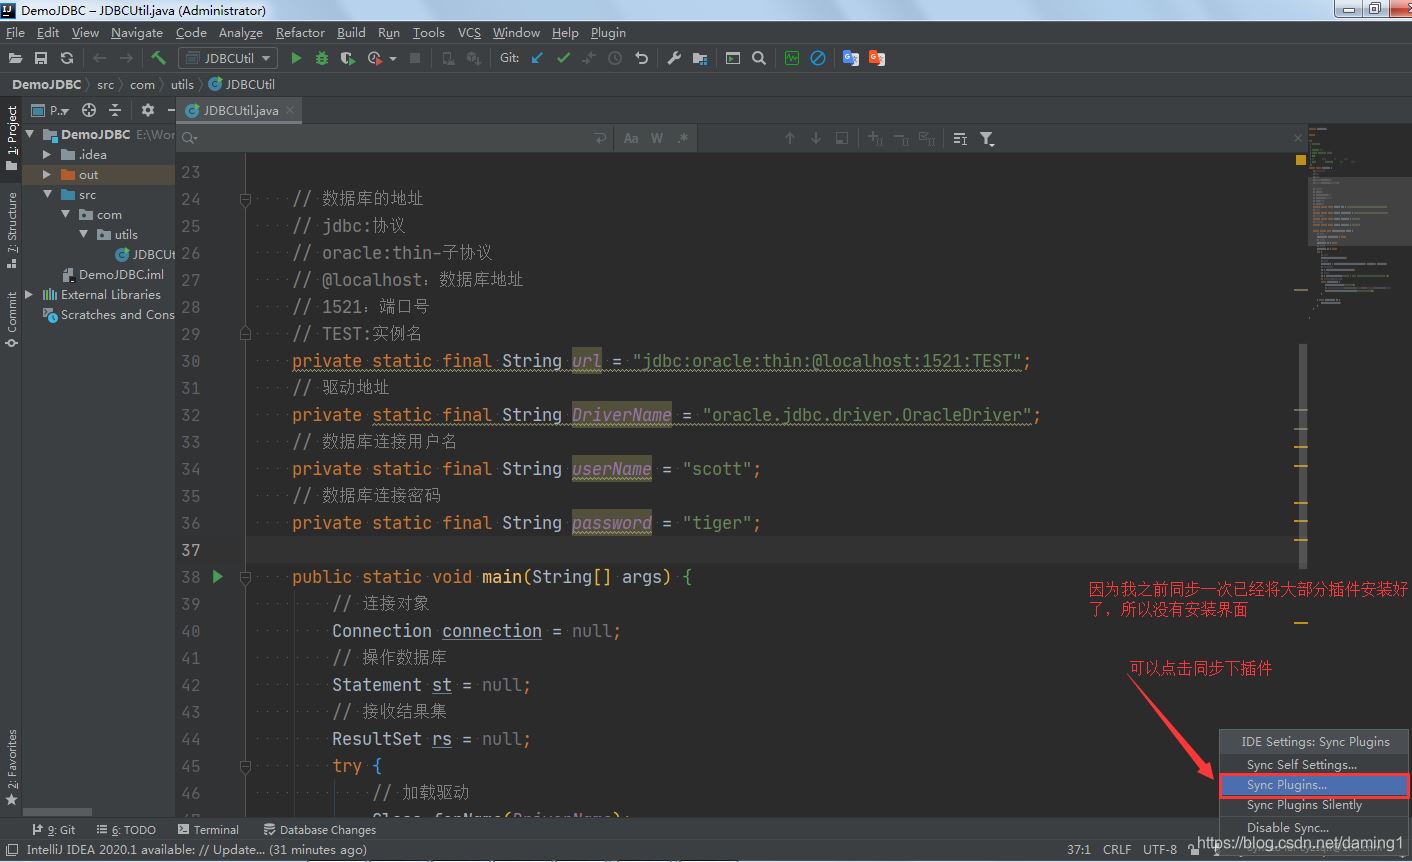Open the Refactor menu

pos(300,32)
